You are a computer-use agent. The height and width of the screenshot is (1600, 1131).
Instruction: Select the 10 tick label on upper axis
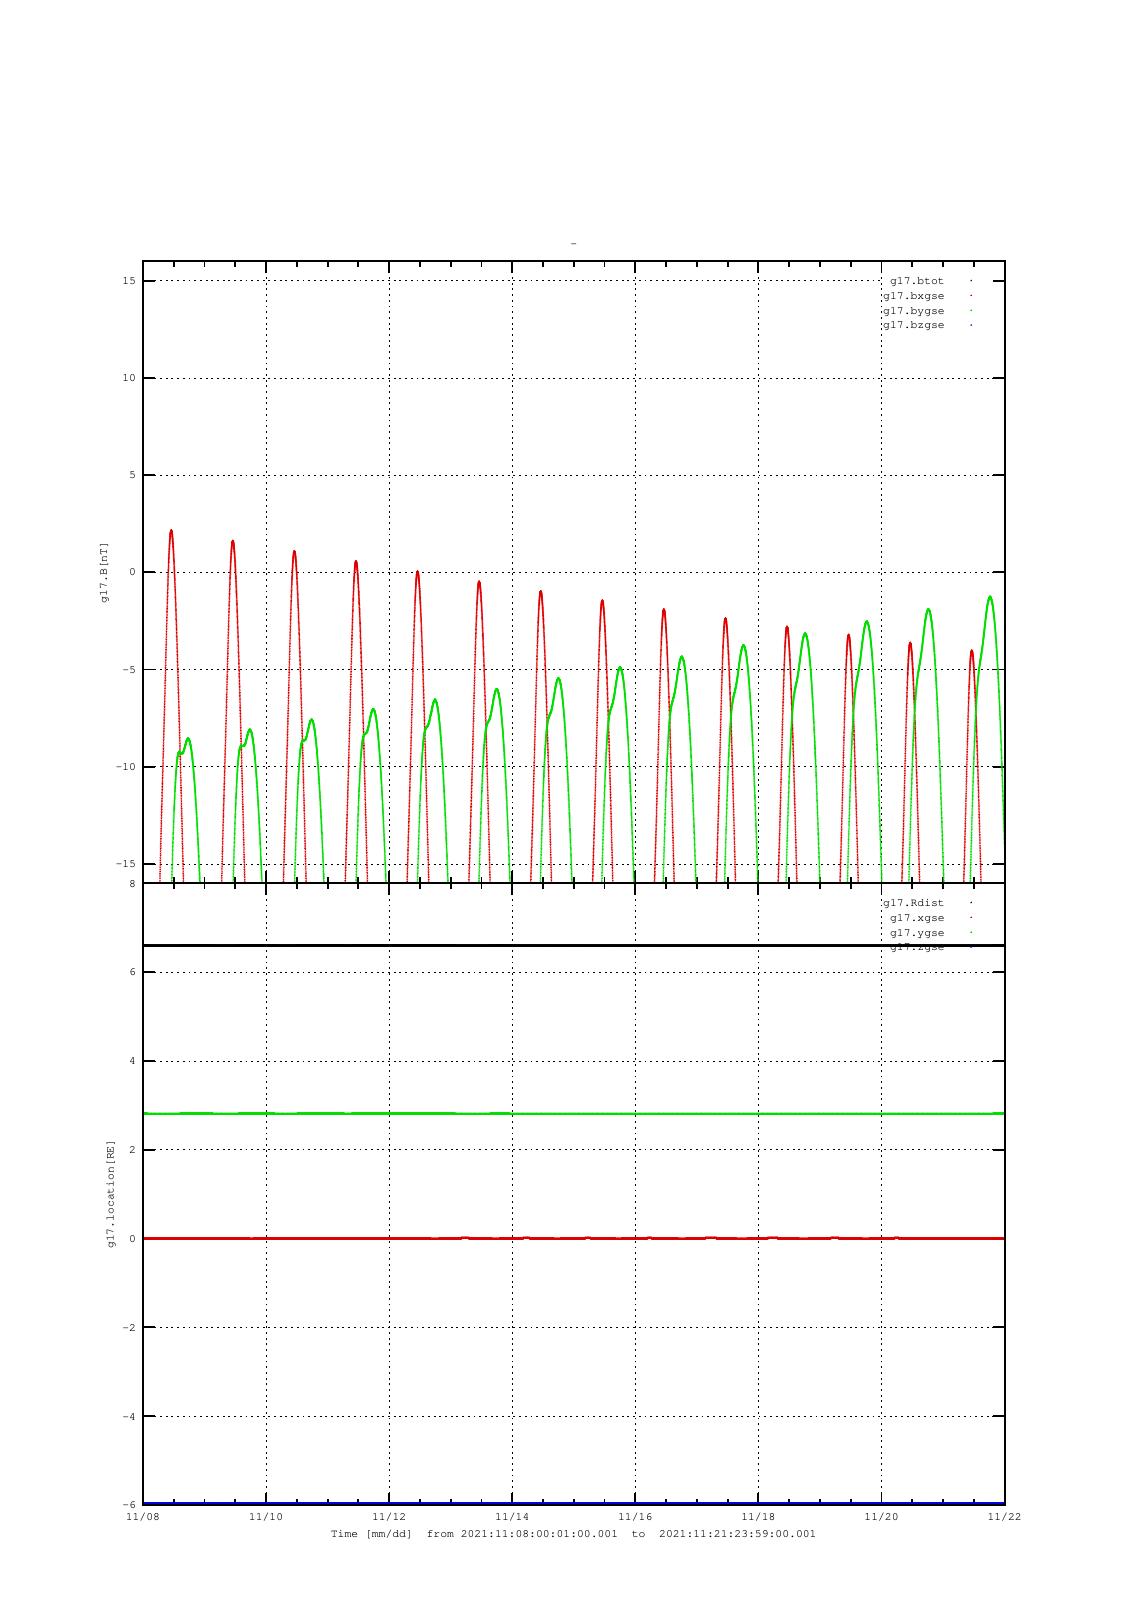point(130,378)
